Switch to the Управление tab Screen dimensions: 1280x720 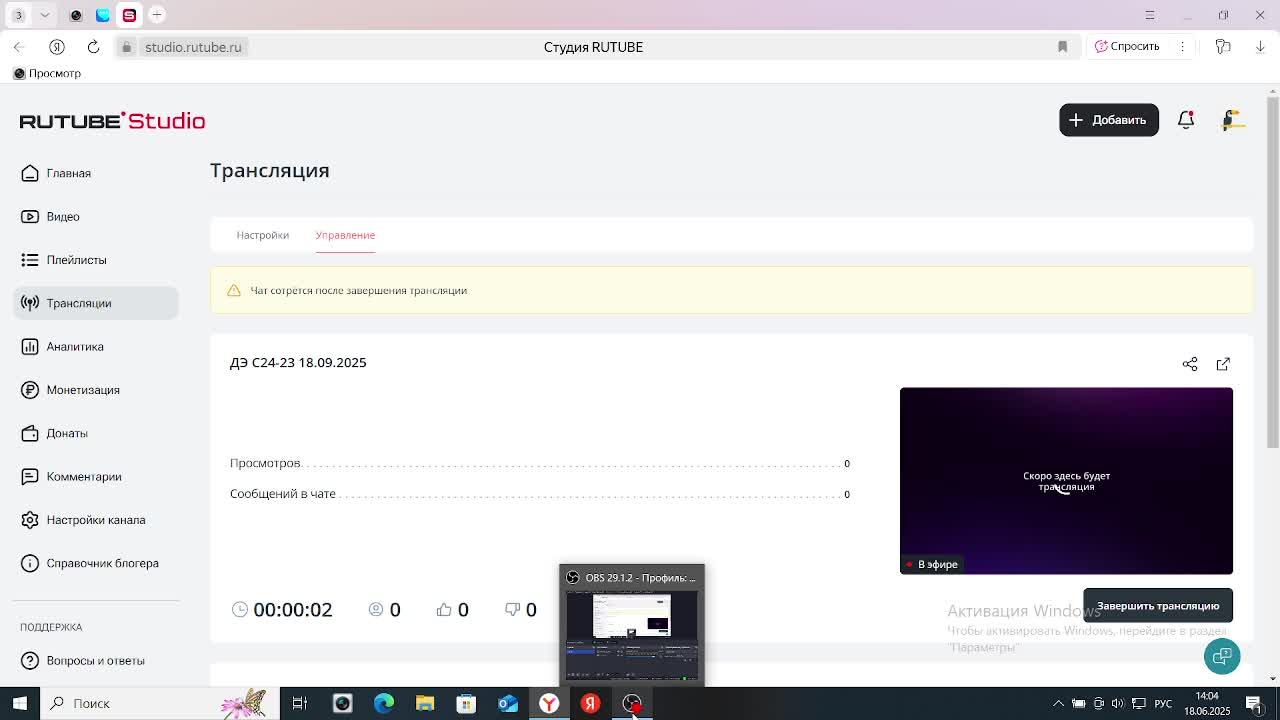[345, 235]
